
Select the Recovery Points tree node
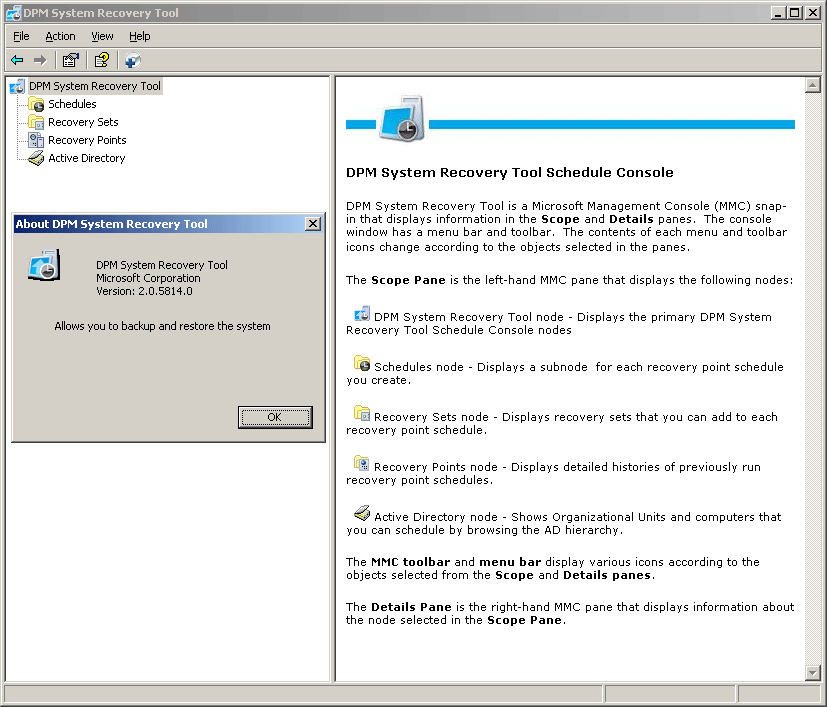tap(87, 140)
